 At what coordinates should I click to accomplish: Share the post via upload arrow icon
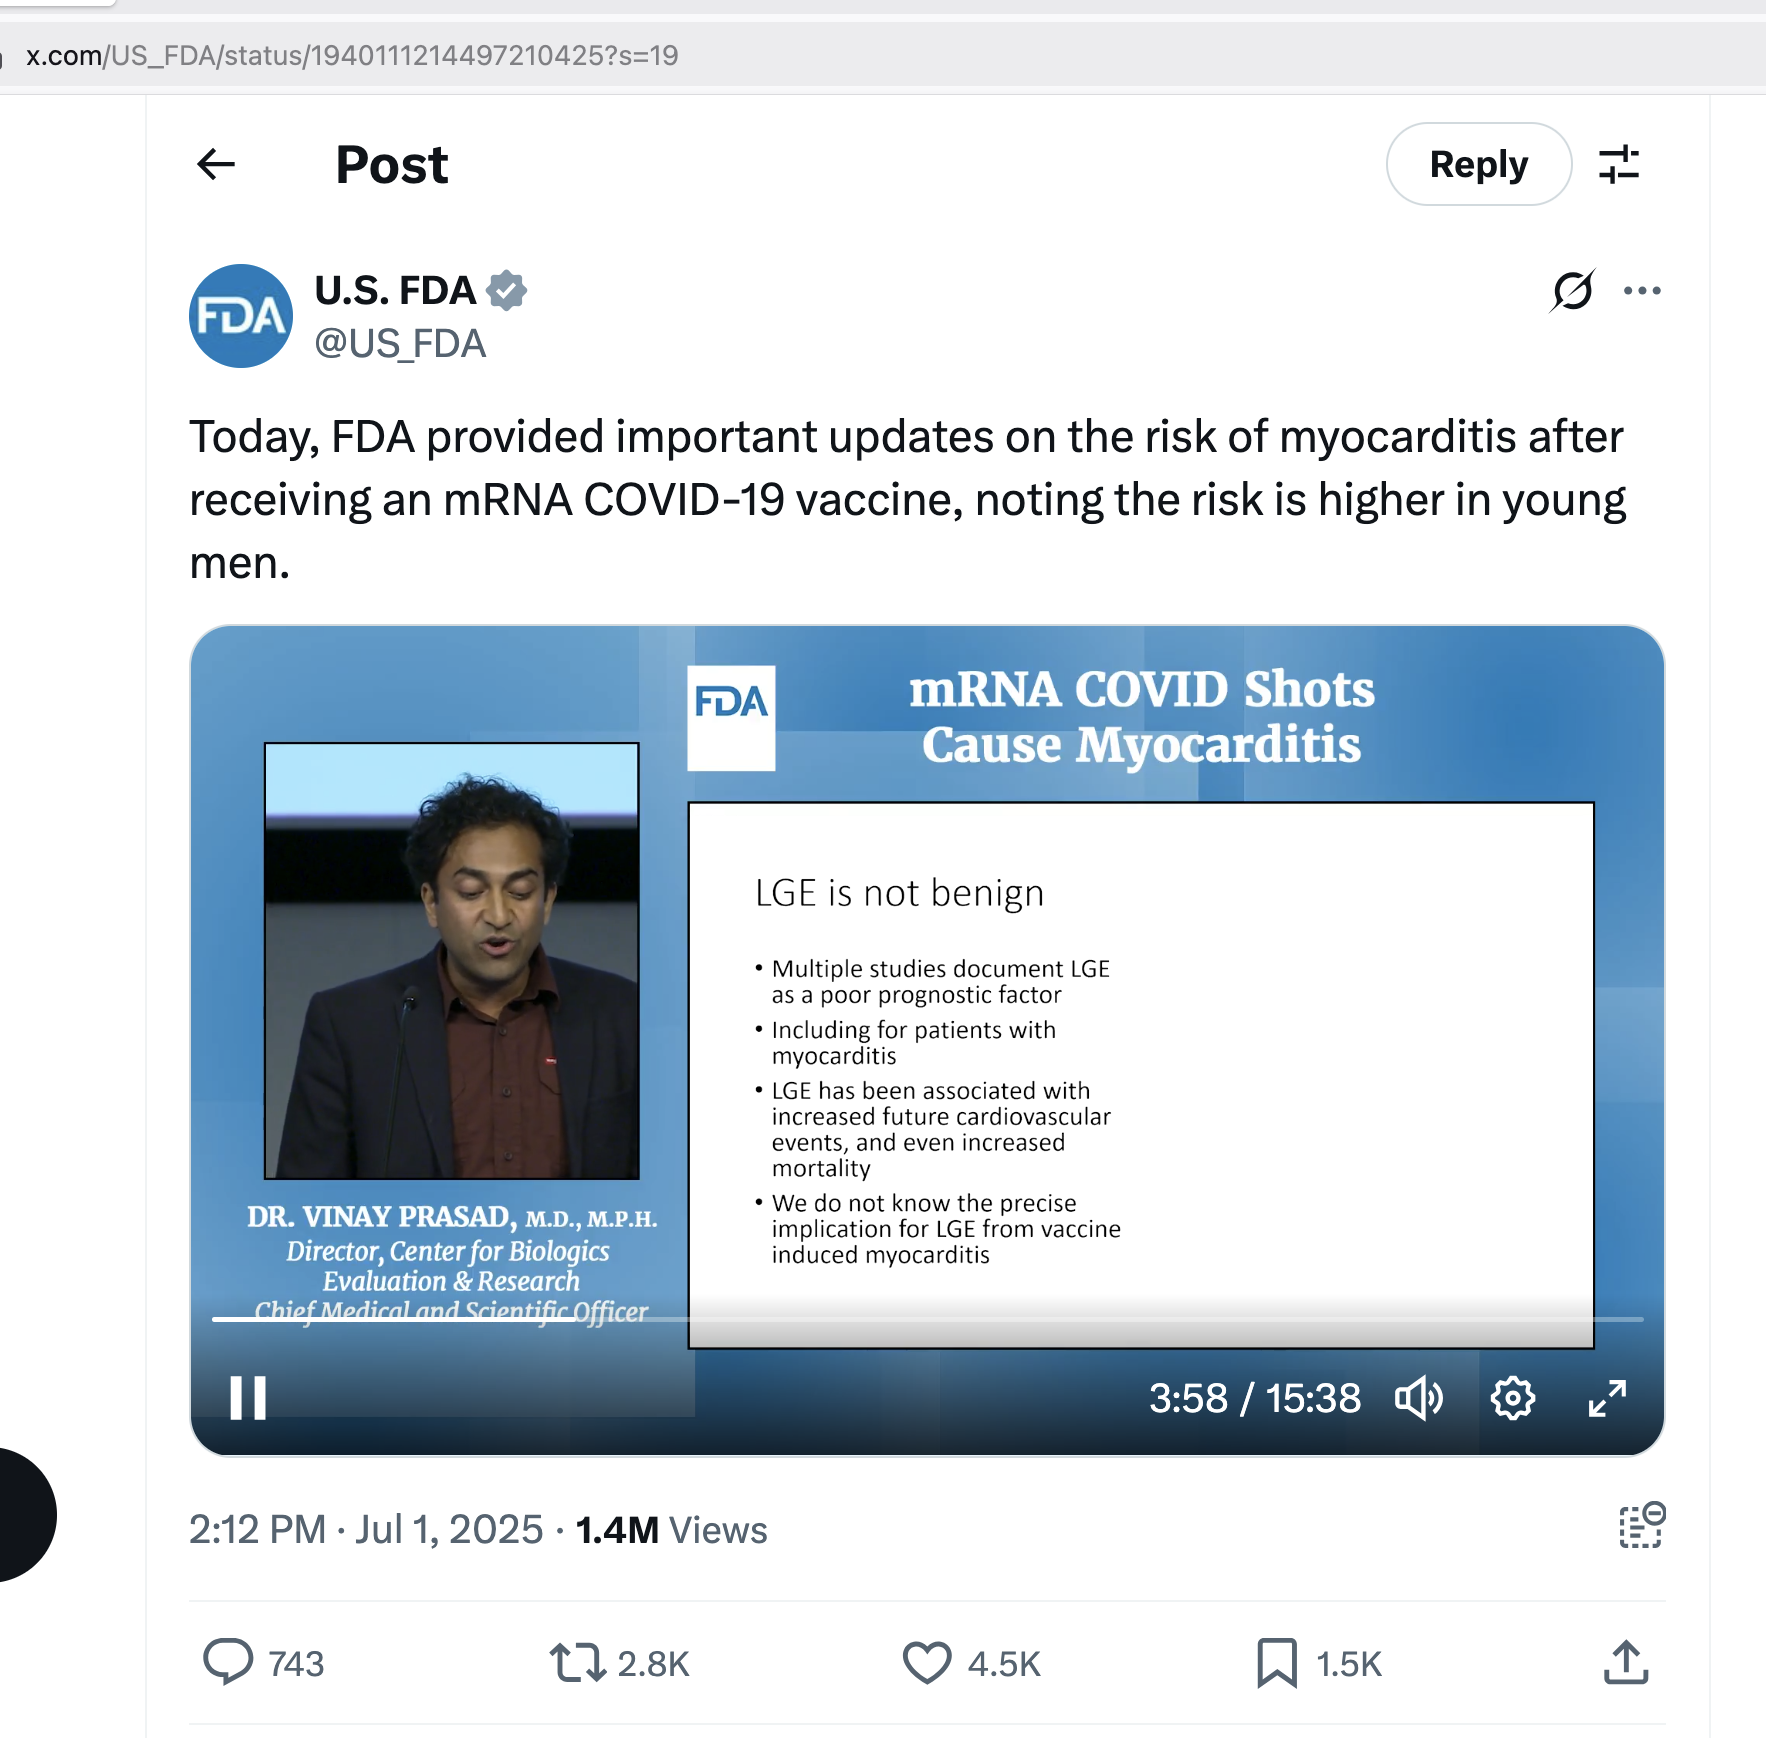pos(1626,1662)
